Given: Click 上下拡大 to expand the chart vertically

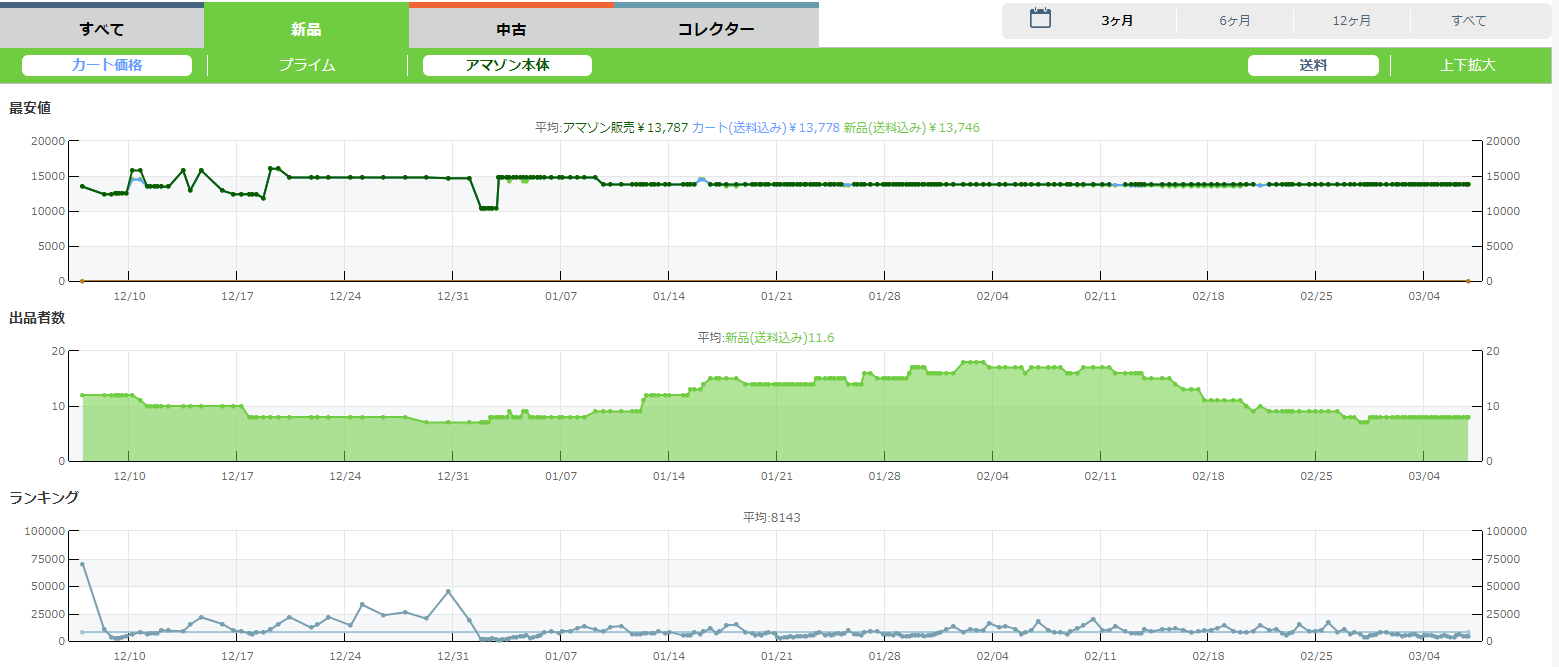Looking at the screenshot, I should [x=1467, y=65].
